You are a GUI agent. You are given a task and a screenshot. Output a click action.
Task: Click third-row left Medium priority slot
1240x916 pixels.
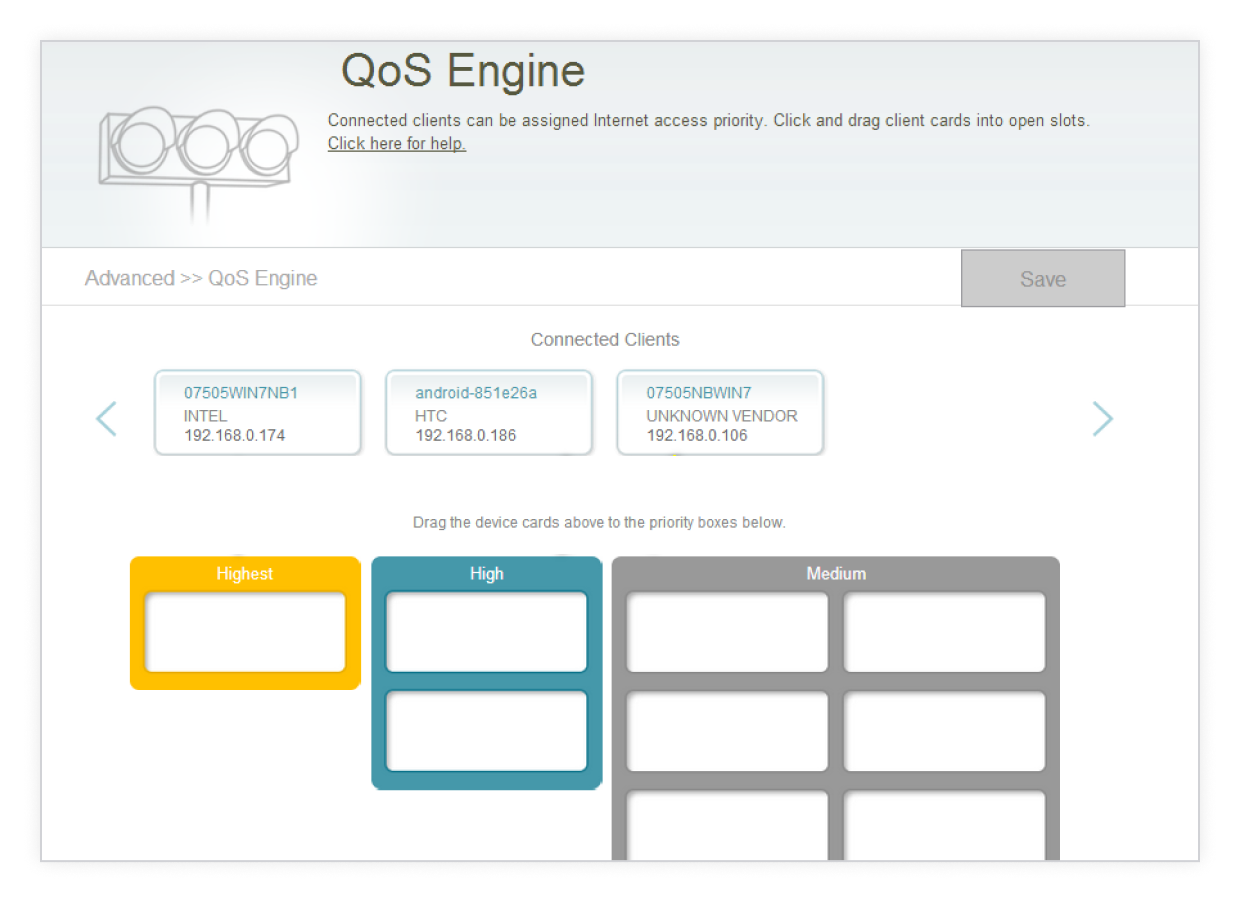[x=727, y=825]
